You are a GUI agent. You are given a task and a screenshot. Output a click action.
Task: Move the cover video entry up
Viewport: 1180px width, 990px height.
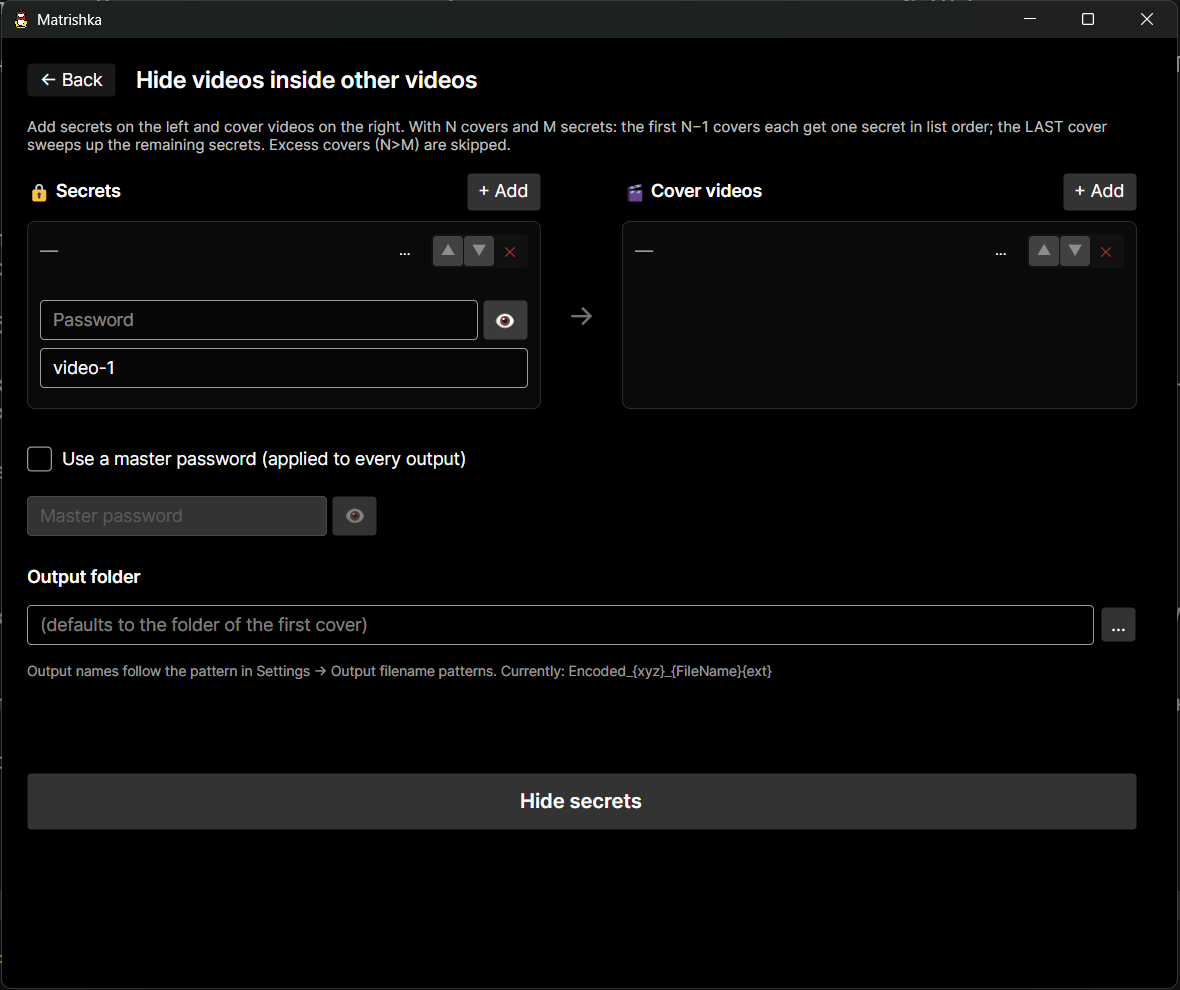point(1044,251)
